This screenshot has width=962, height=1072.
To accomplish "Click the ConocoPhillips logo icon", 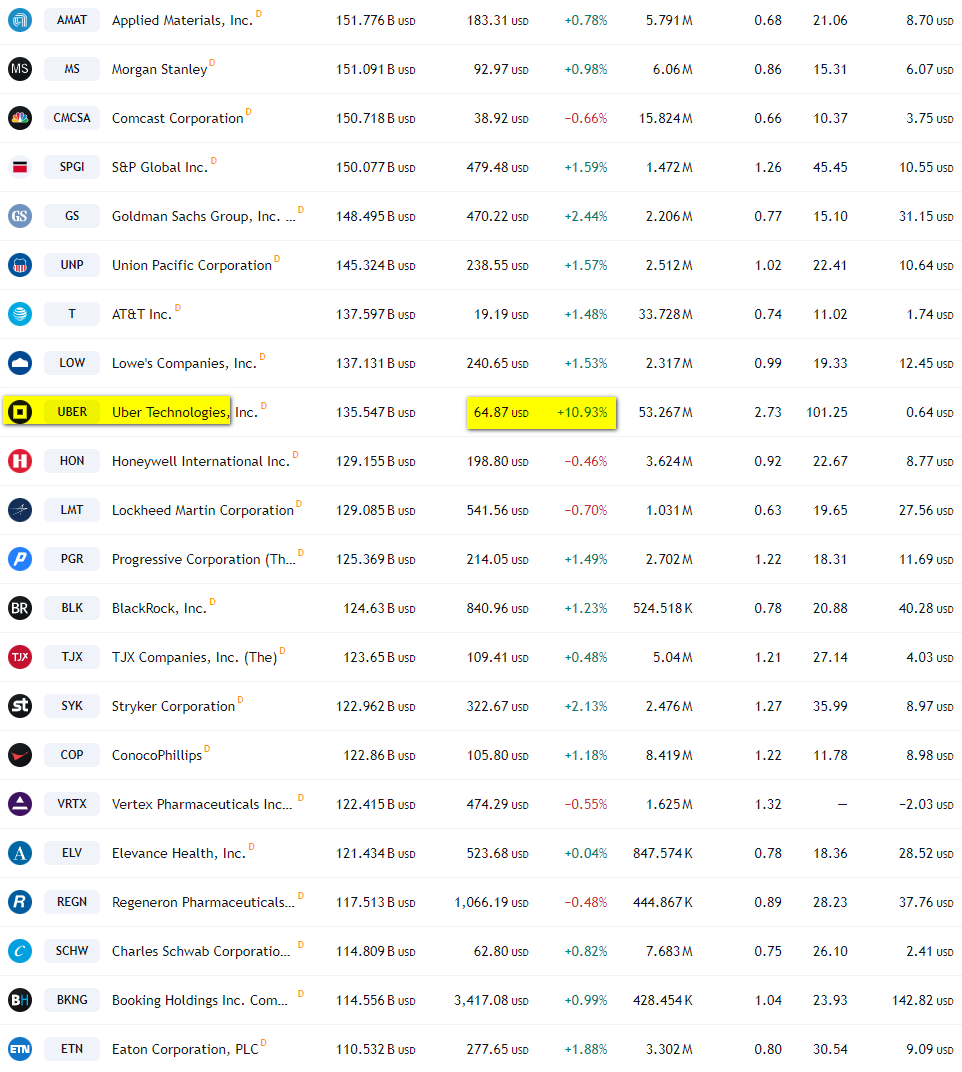I will [20, 755].
